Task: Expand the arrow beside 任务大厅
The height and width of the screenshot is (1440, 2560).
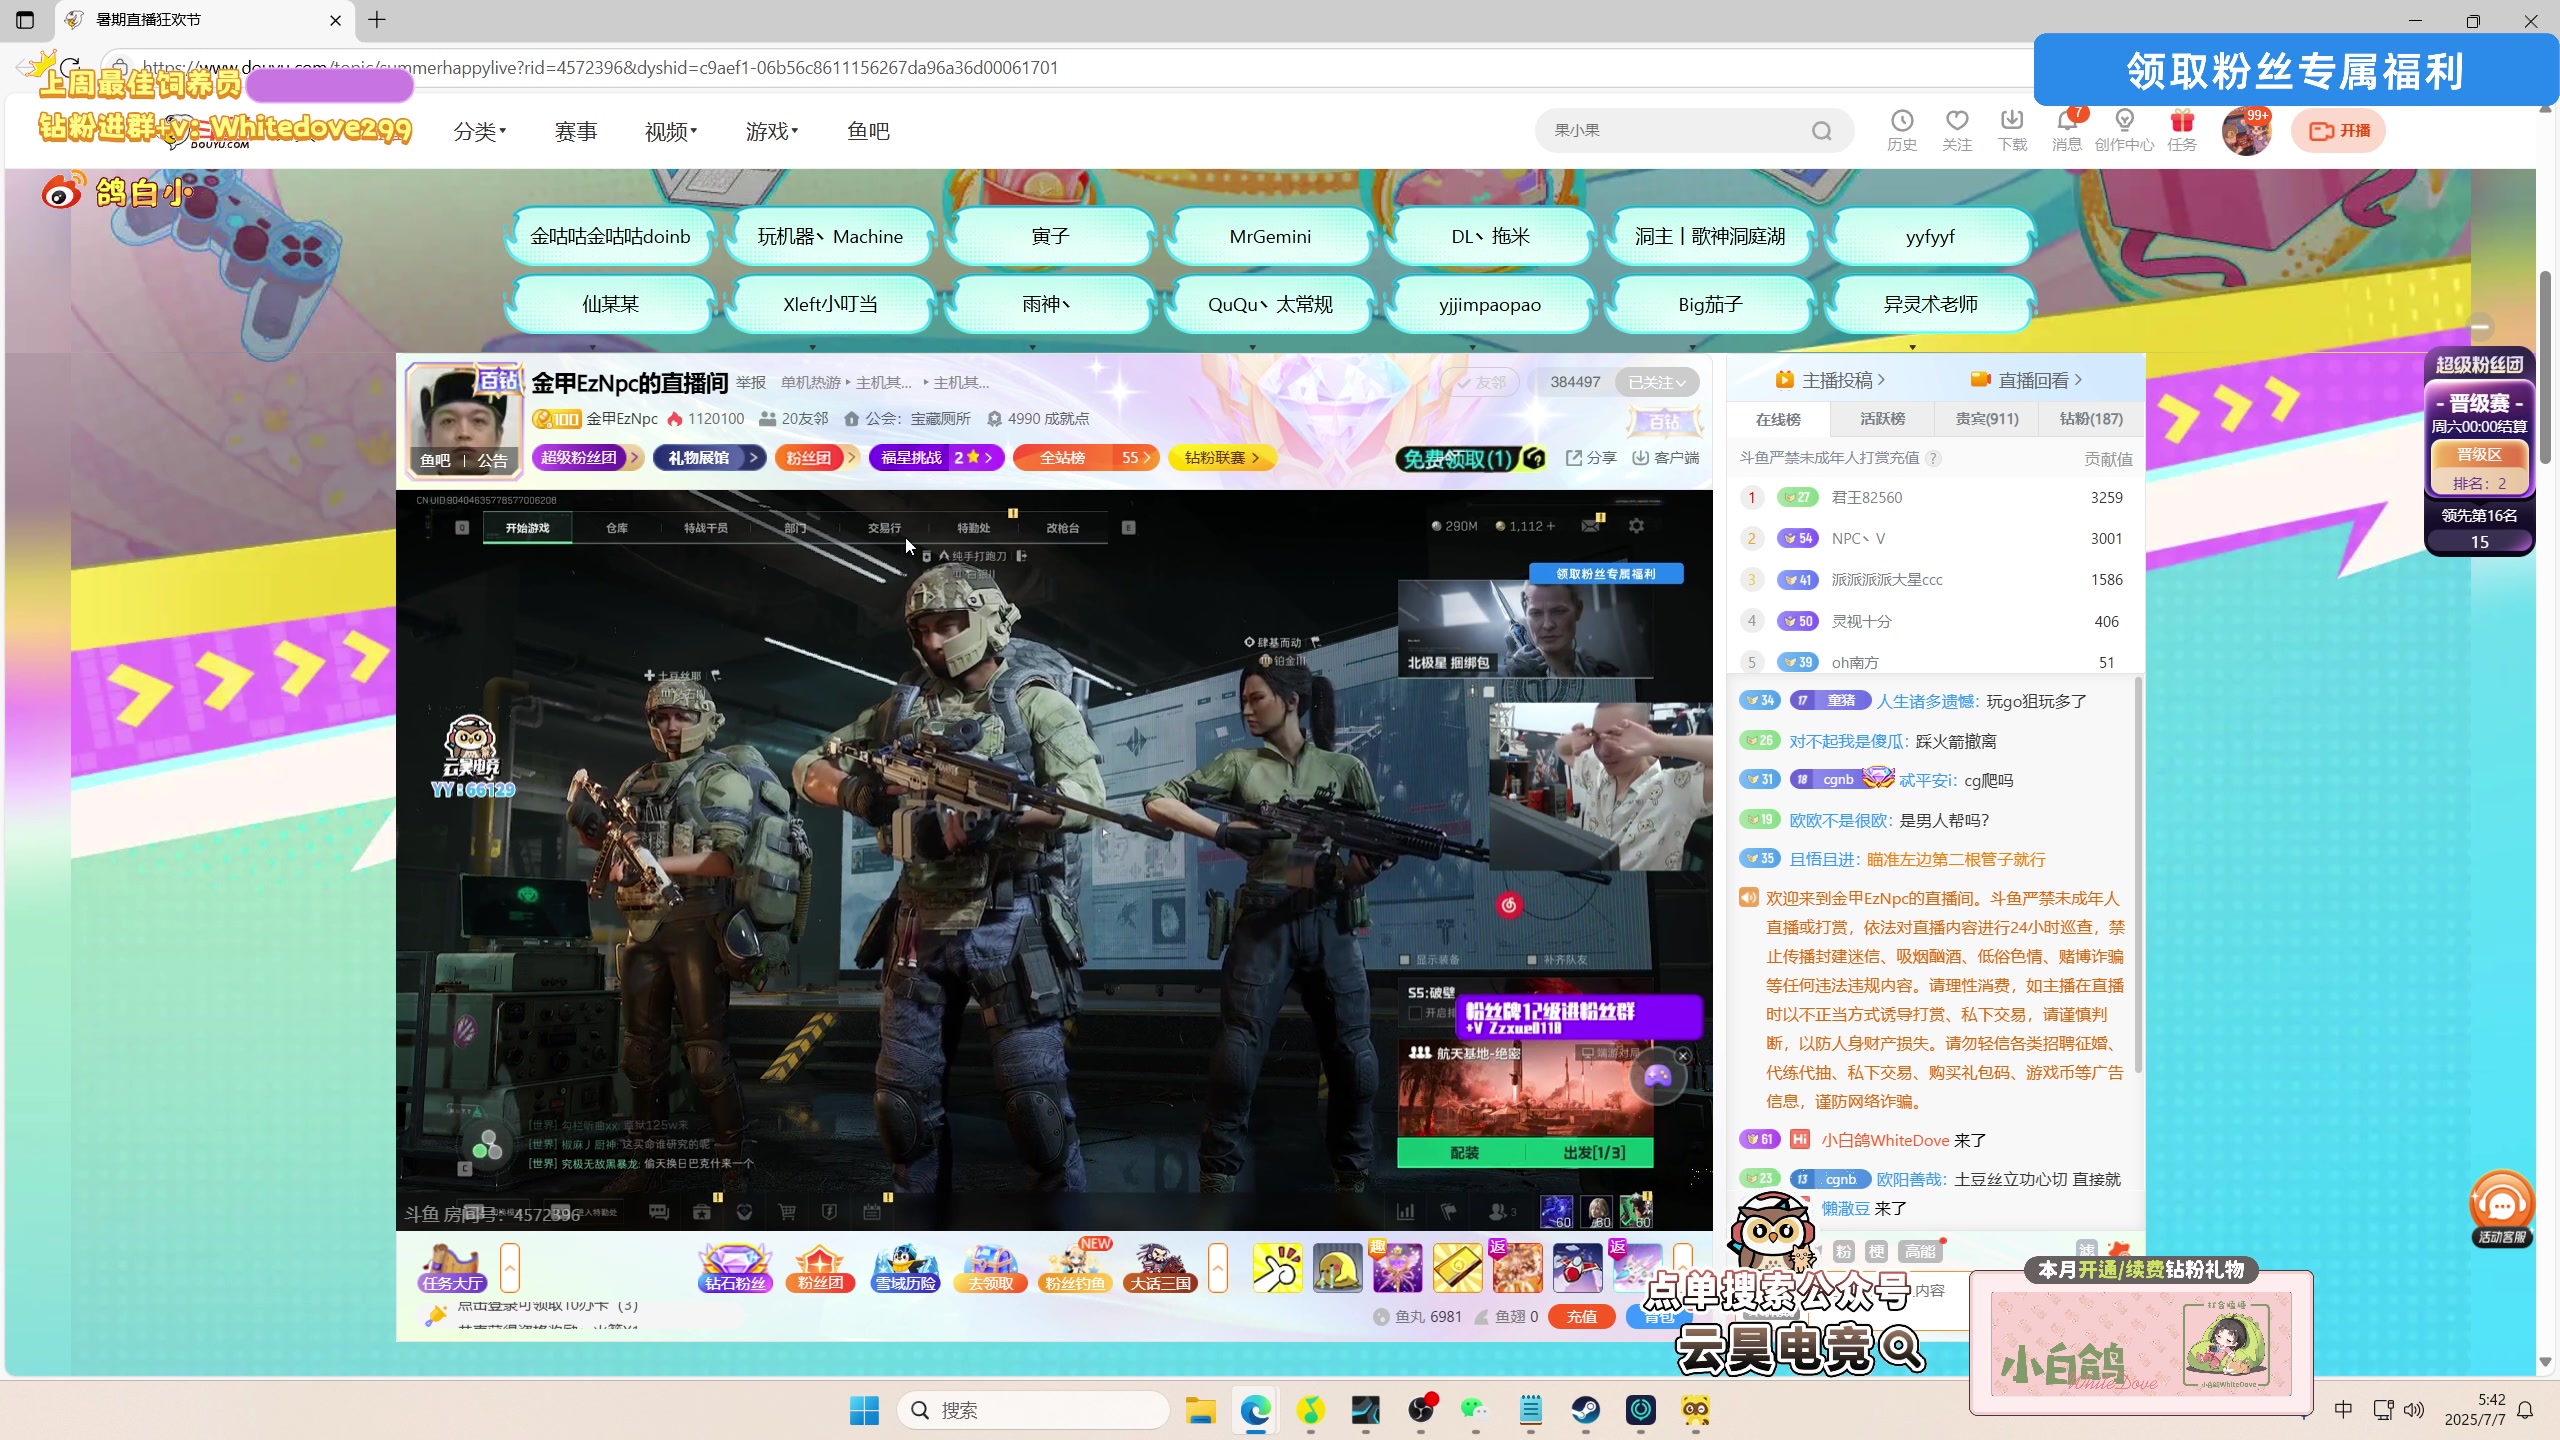Action: pyautogui.click(x=510, y=1268)
